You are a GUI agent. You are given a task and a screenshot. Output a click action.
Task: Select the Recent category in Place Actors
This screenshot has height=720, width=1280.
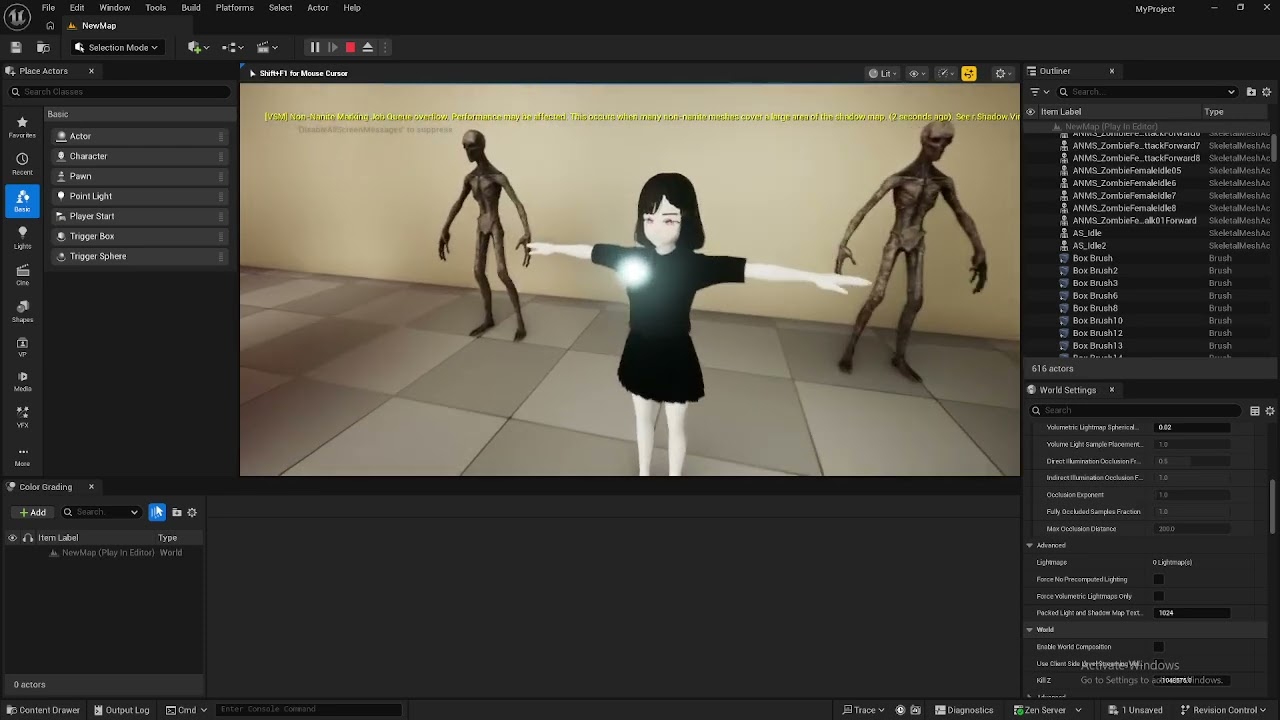click(22, 164)
